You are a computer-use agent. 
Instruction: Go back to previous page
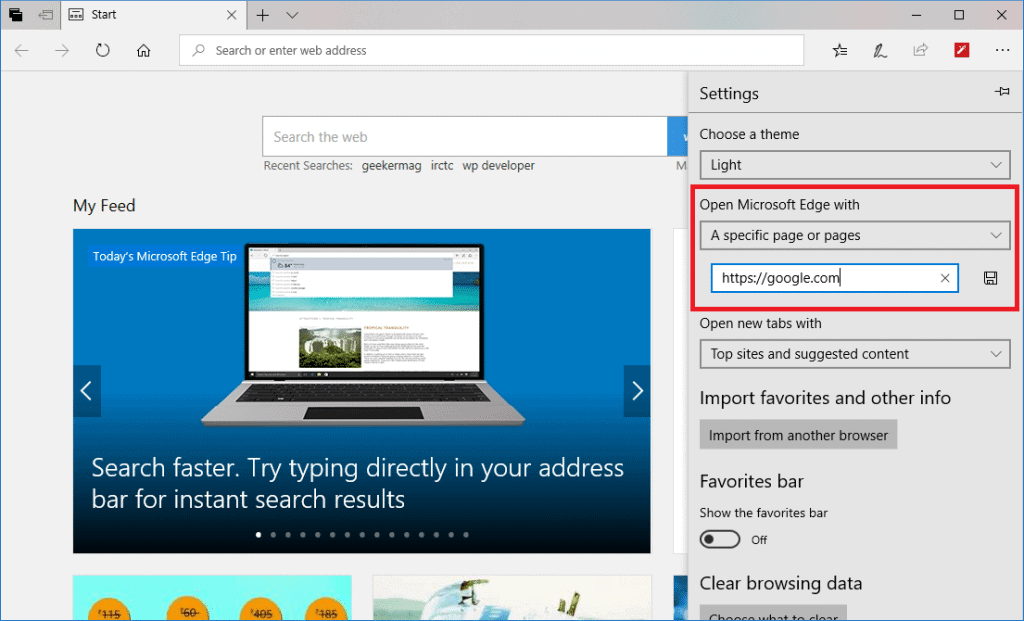(x=22, y=50)
